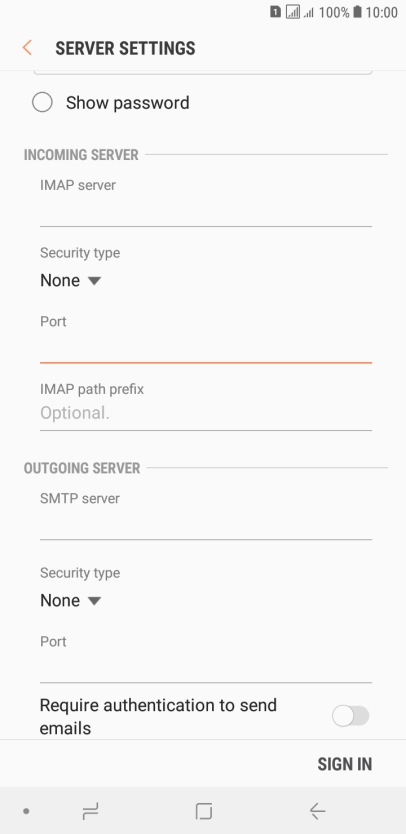Tap the arrow beside outgoing None security
The width and height of the screenshot is (406, 834).
tap(94, 601)
